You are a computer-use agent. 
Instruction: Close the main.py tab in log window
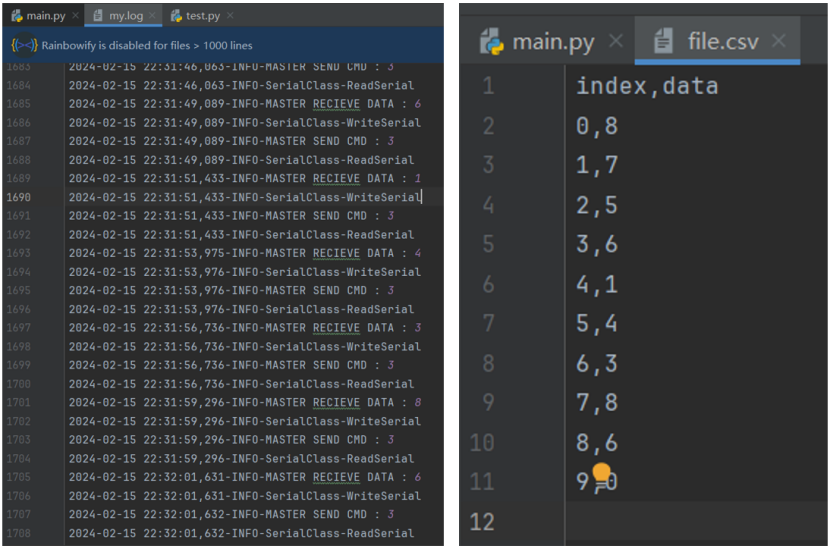(75, 16)
